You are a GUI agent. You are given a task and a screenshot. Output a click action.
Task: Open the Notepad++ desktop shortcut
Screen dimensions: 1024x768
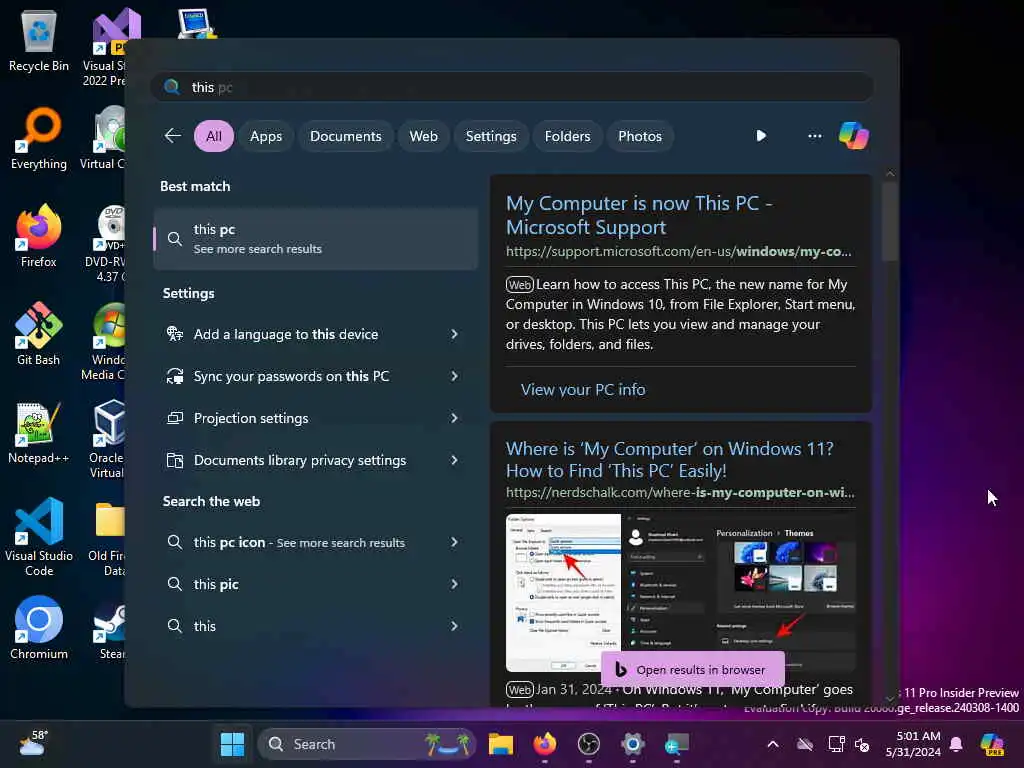pos(39,432)
